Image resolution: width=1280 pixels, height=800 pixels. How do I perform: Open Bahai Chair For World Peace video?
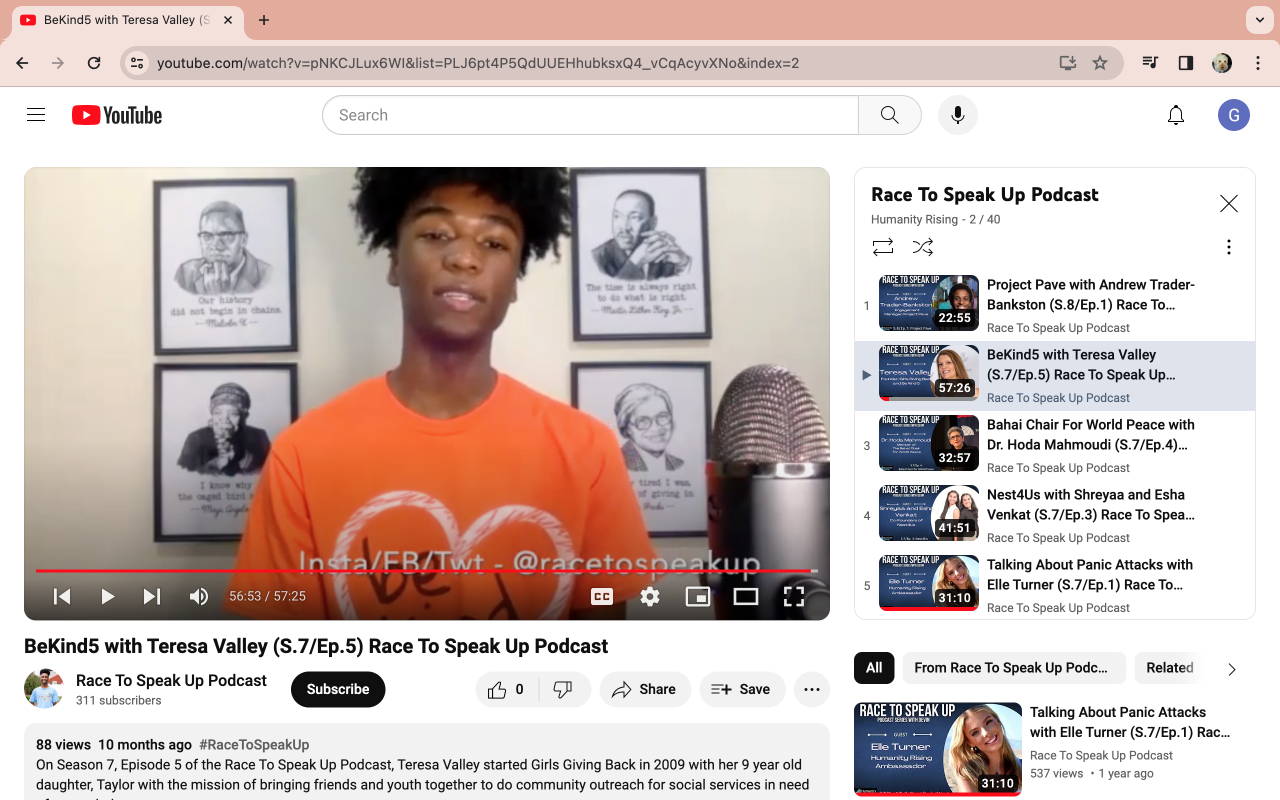point(1055,446)
